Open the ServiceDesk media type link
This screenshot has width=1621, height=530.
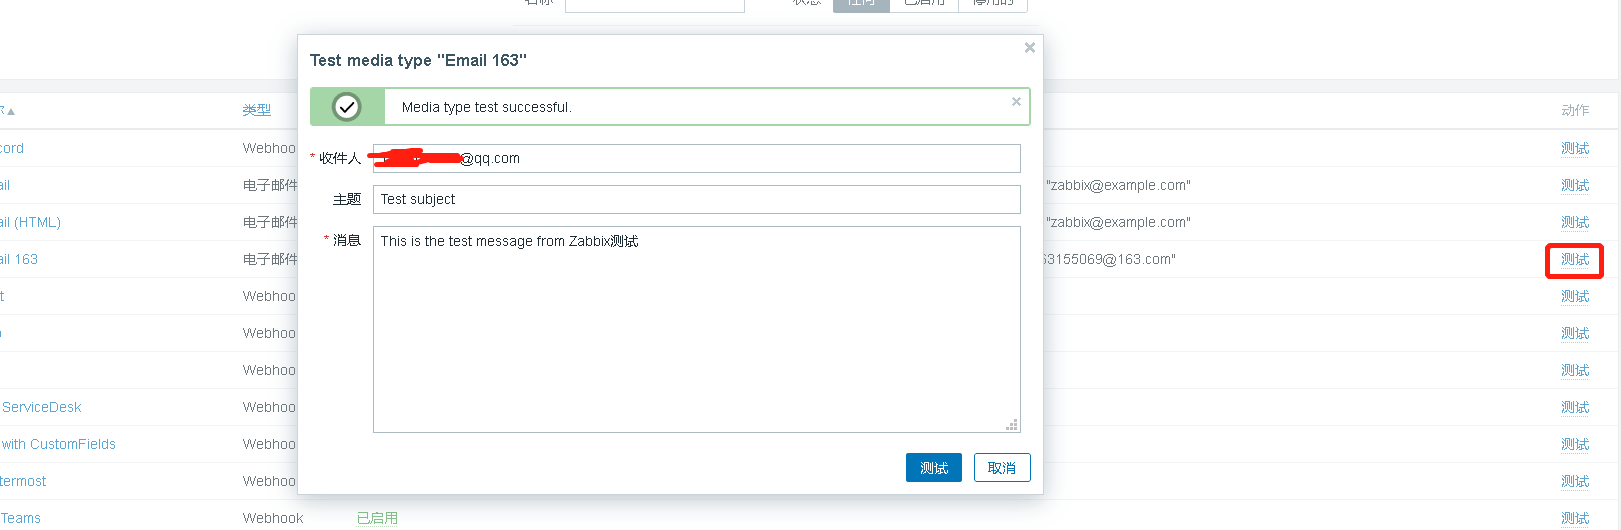coord(42,407)
